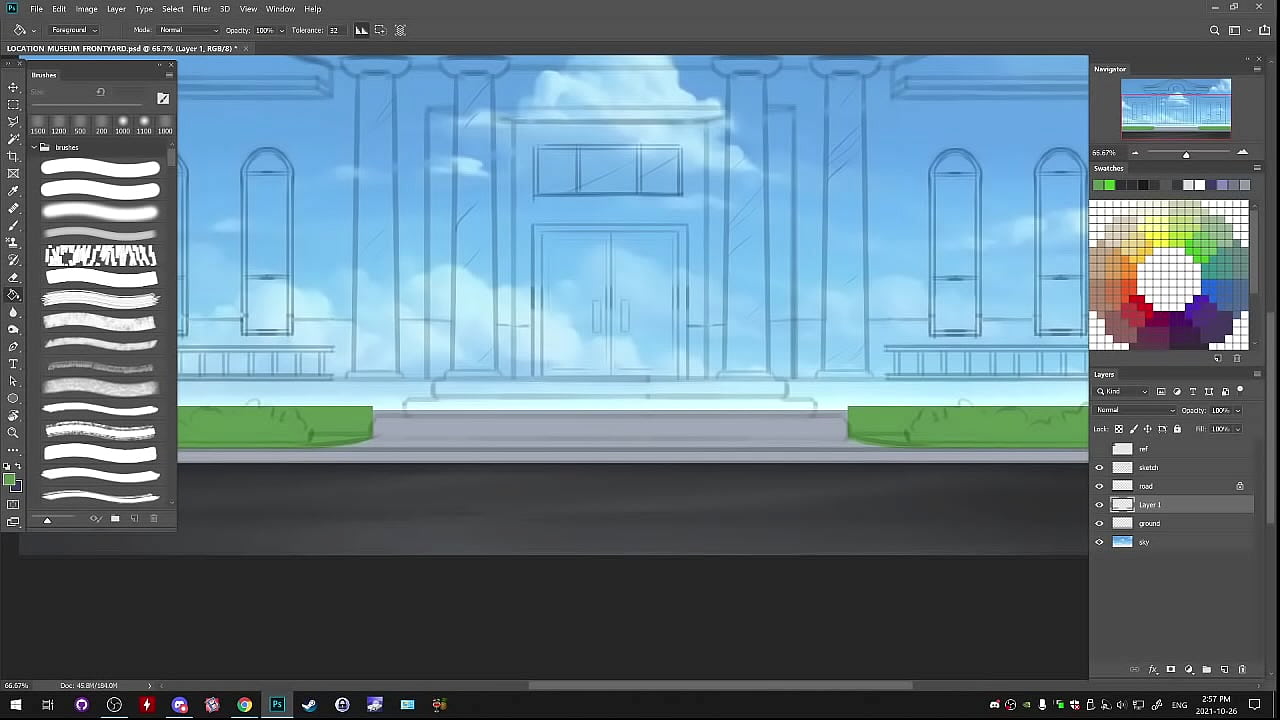Open the Layer menu
Screen dimensions: 1280x720
[x=116, y=9]
